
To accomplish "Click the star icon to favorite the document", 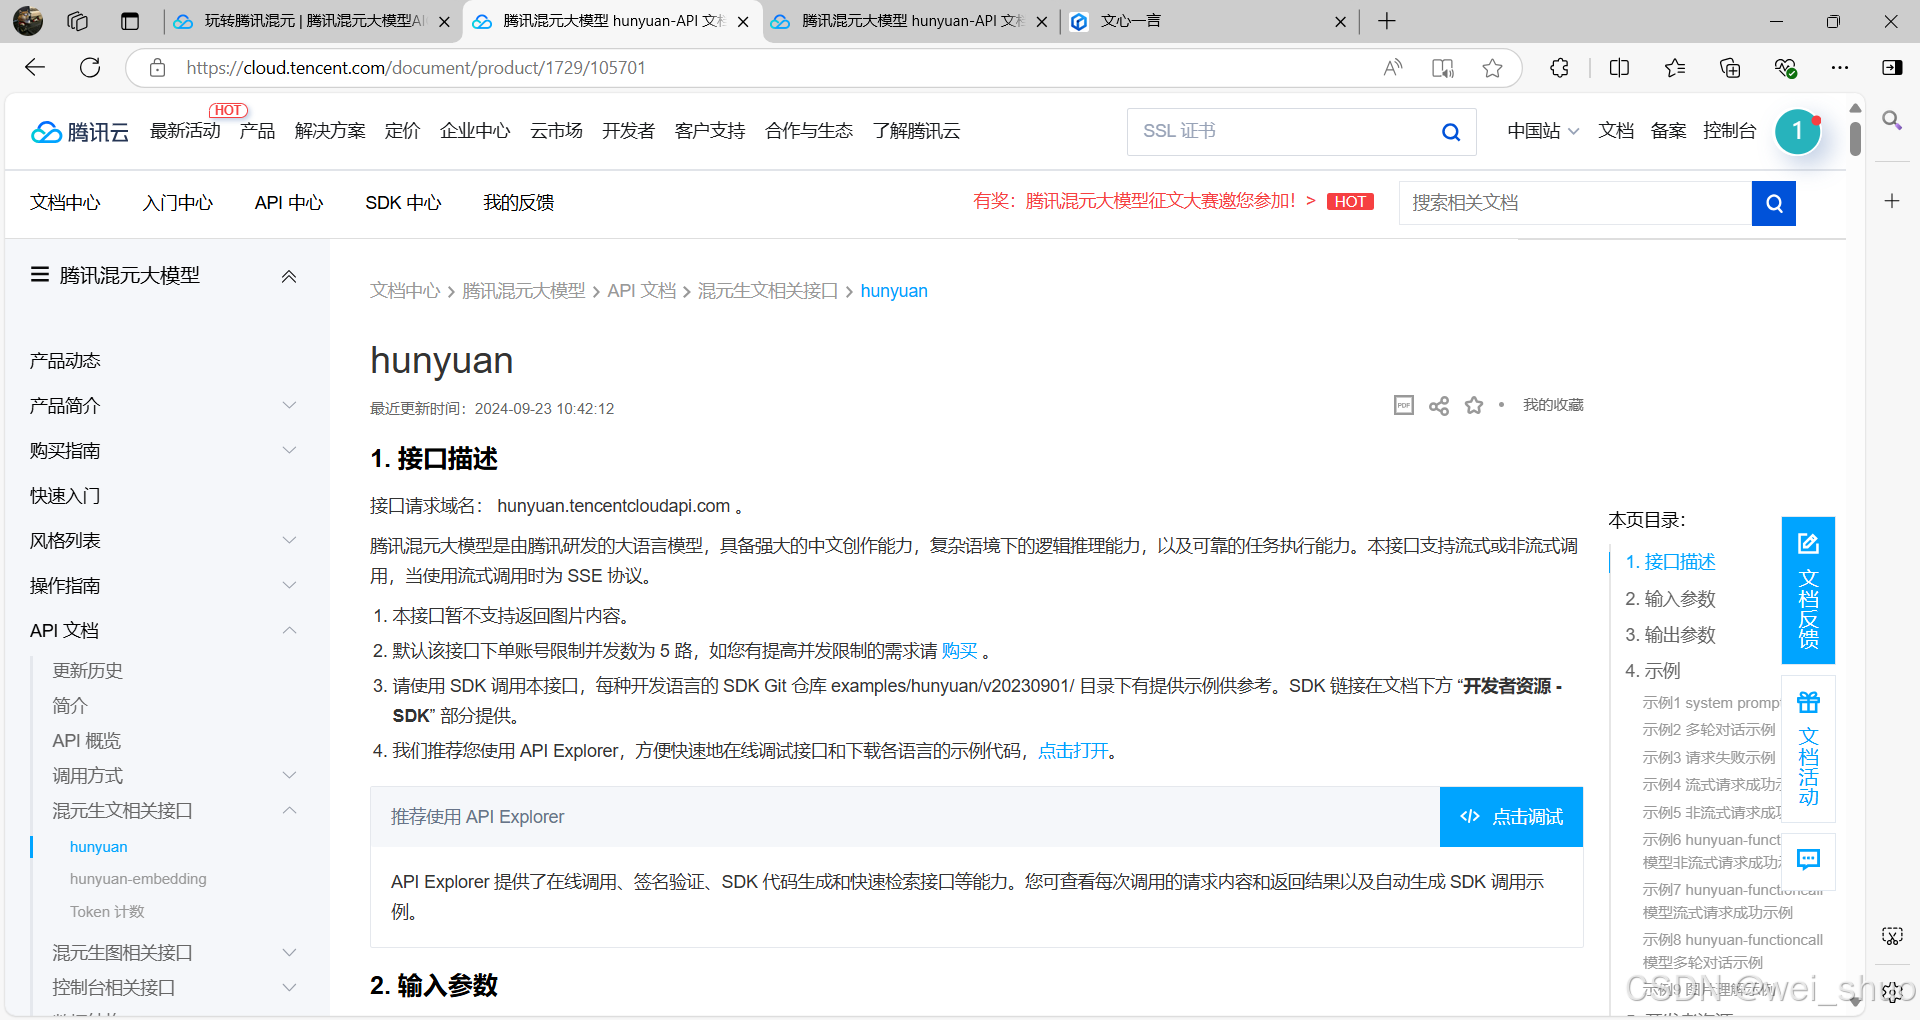I will [x=1473, y=406].
